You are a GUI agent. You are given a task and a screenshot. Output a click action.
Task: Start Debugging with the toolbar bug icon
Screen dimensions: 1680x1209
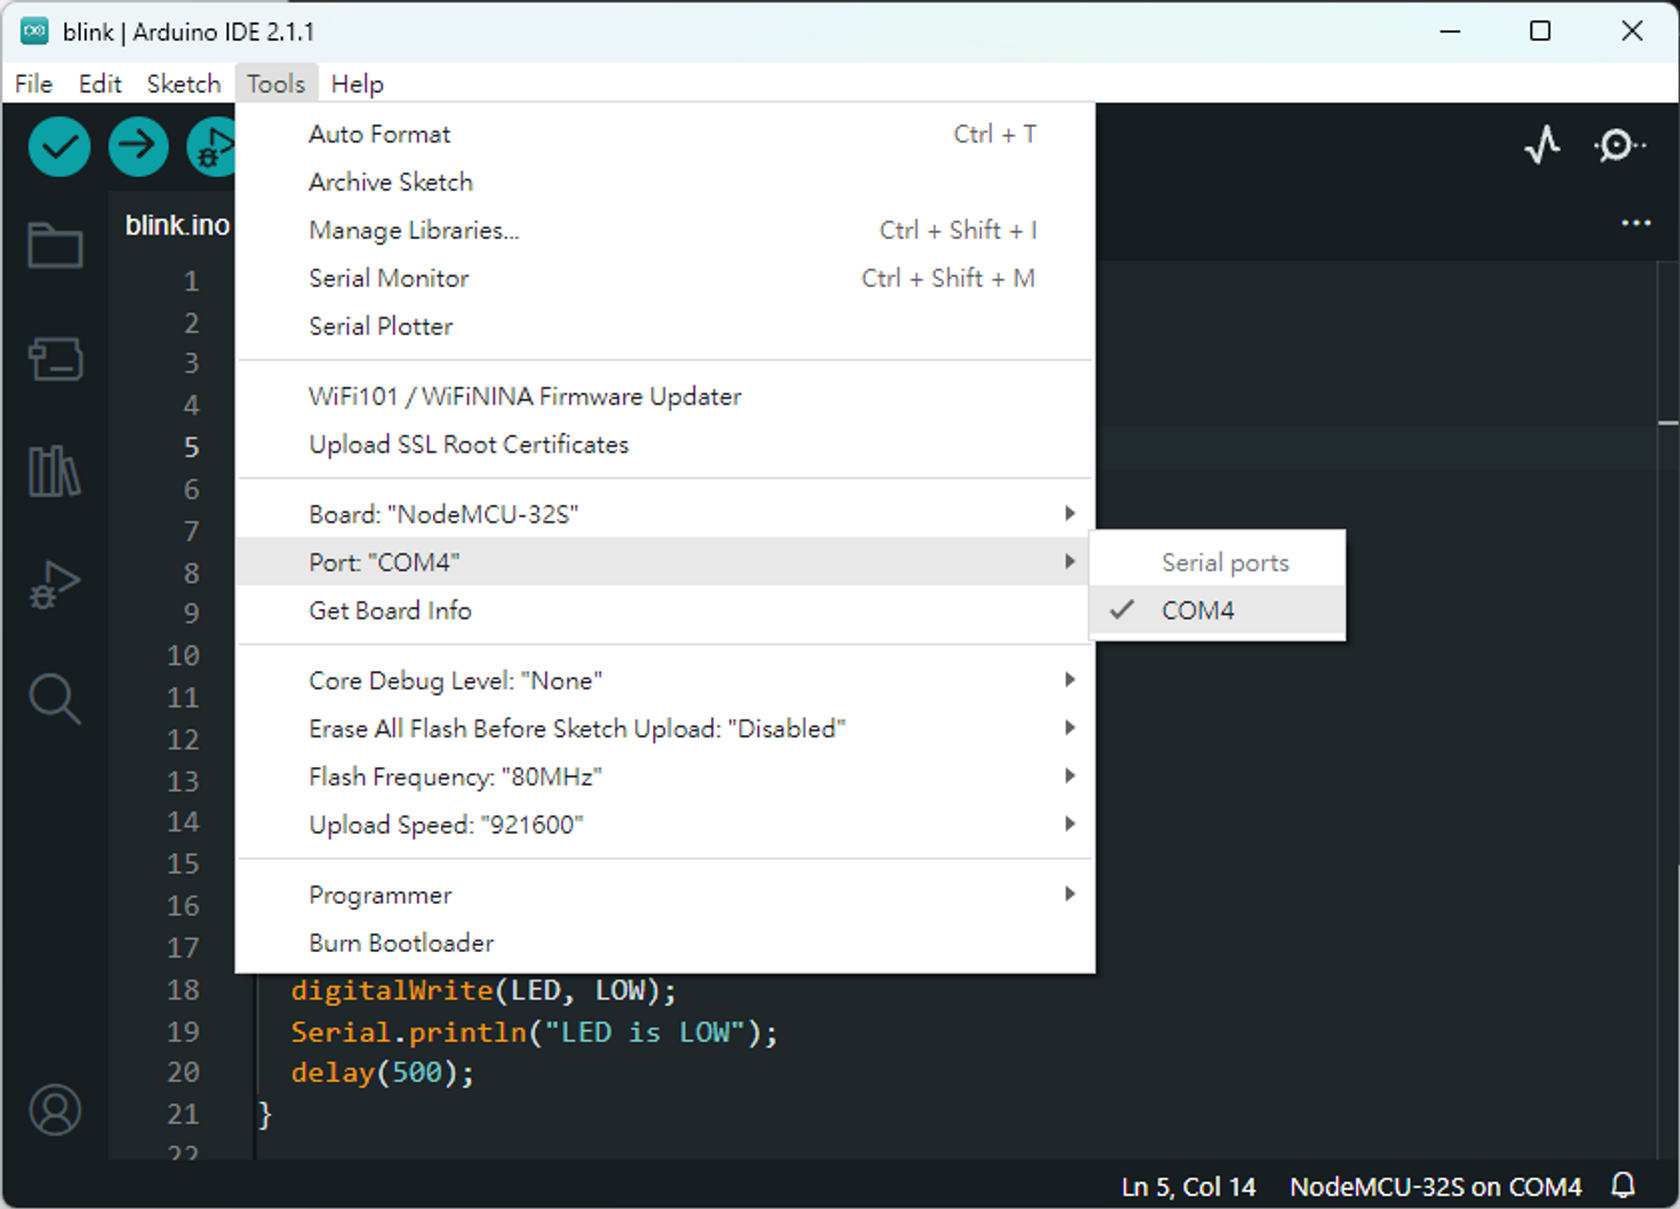point(212,147)
